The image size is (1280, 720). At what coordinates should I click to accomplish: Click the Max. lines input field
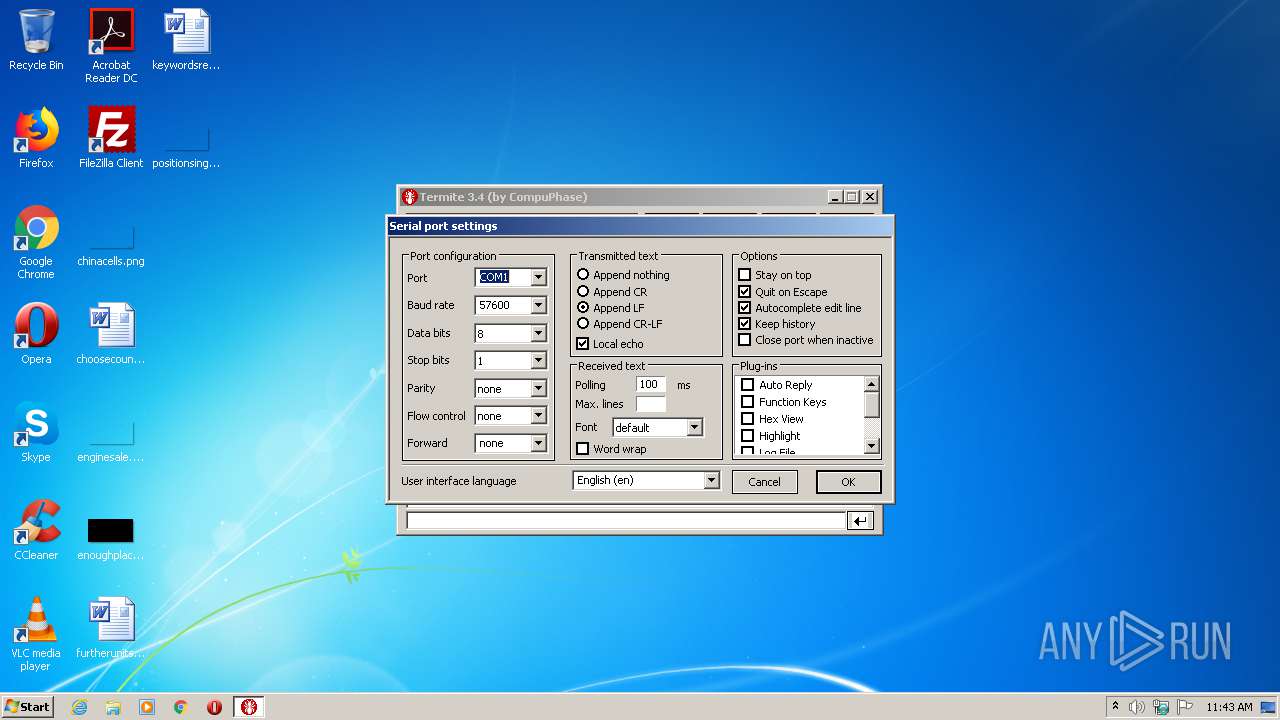pyautogui.click(x=651, y=404)
